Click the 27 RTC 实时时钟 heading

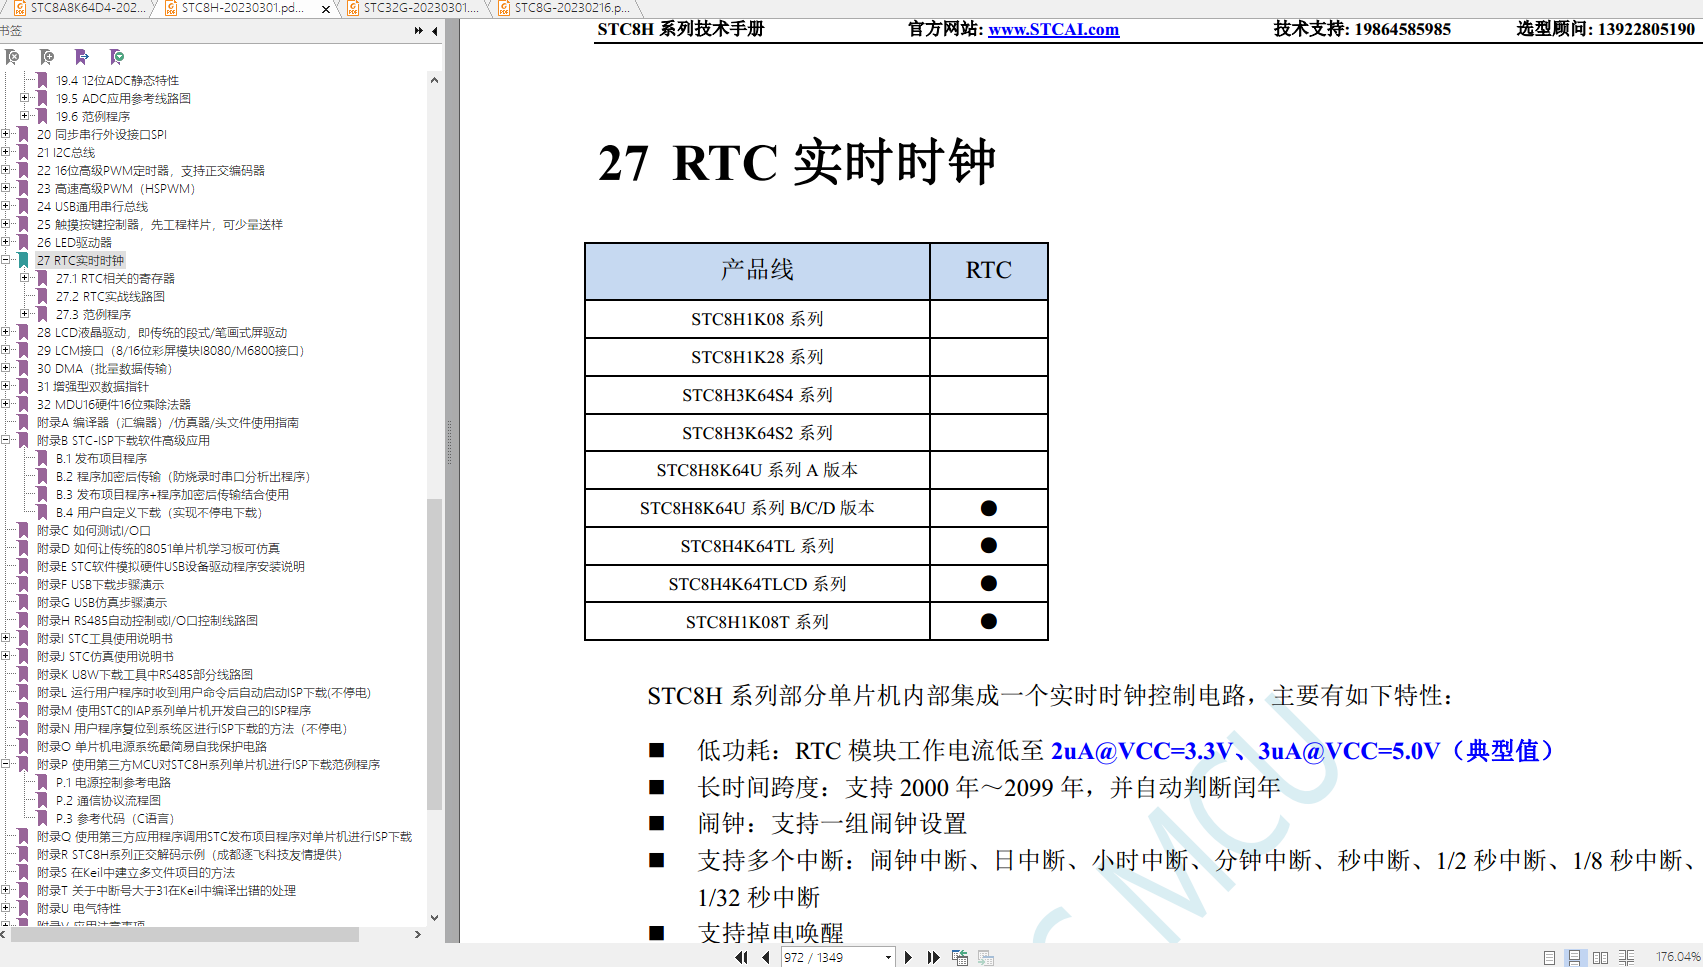(x=797, y=162)
